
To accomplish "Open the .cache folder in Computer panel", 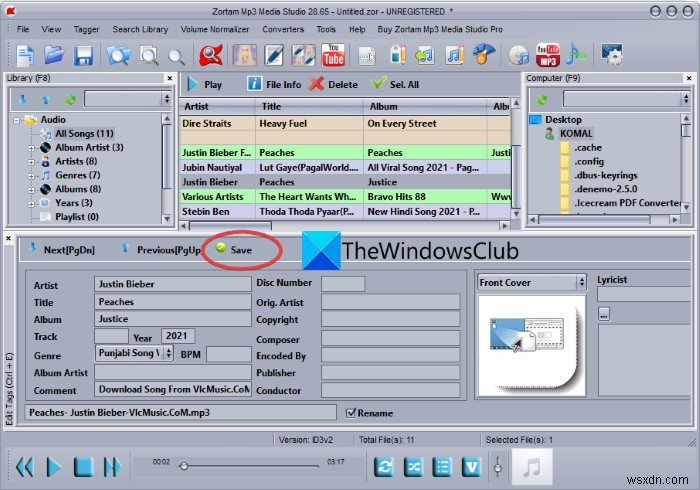I will (588, 148).
